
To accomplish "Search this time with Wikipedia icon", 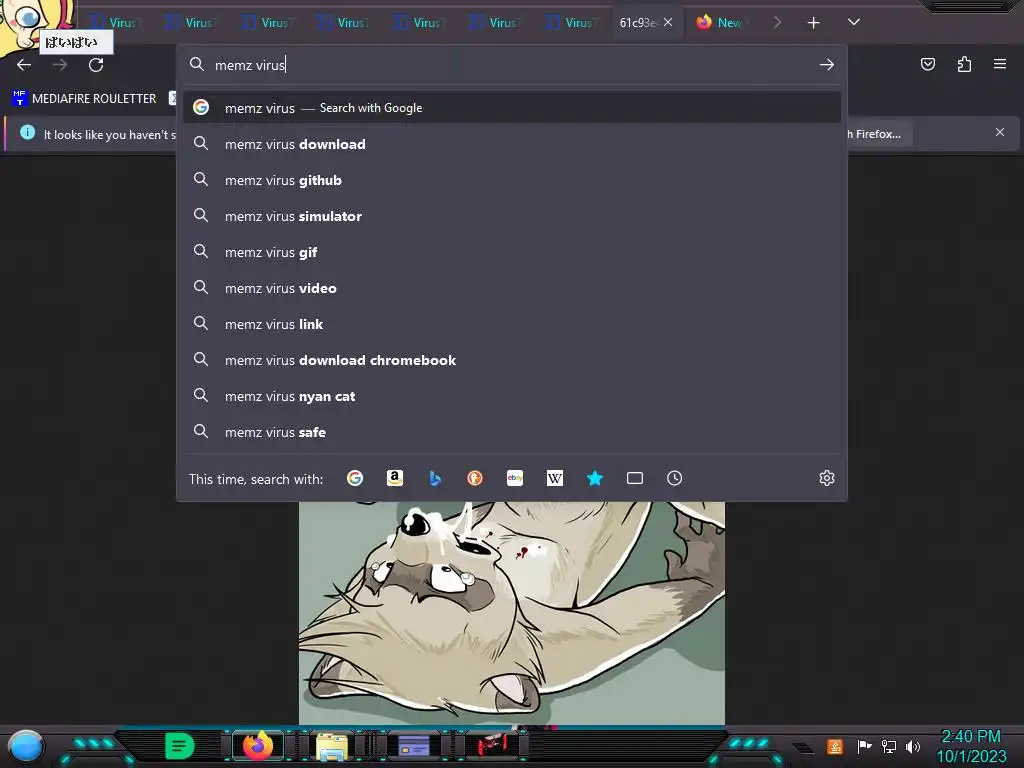I will [x=554, y=478].
